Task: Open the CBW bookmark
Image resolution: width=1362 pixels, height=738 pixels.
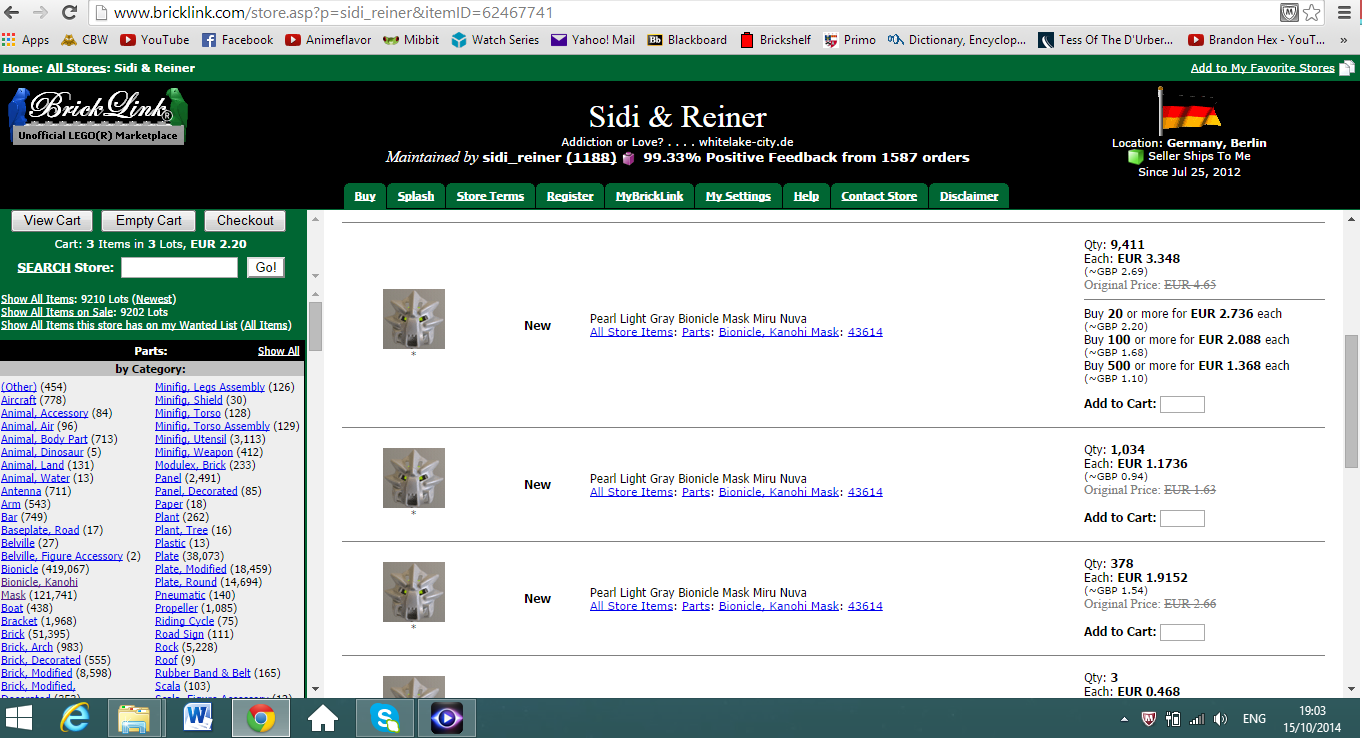Action: coord(85,40)
